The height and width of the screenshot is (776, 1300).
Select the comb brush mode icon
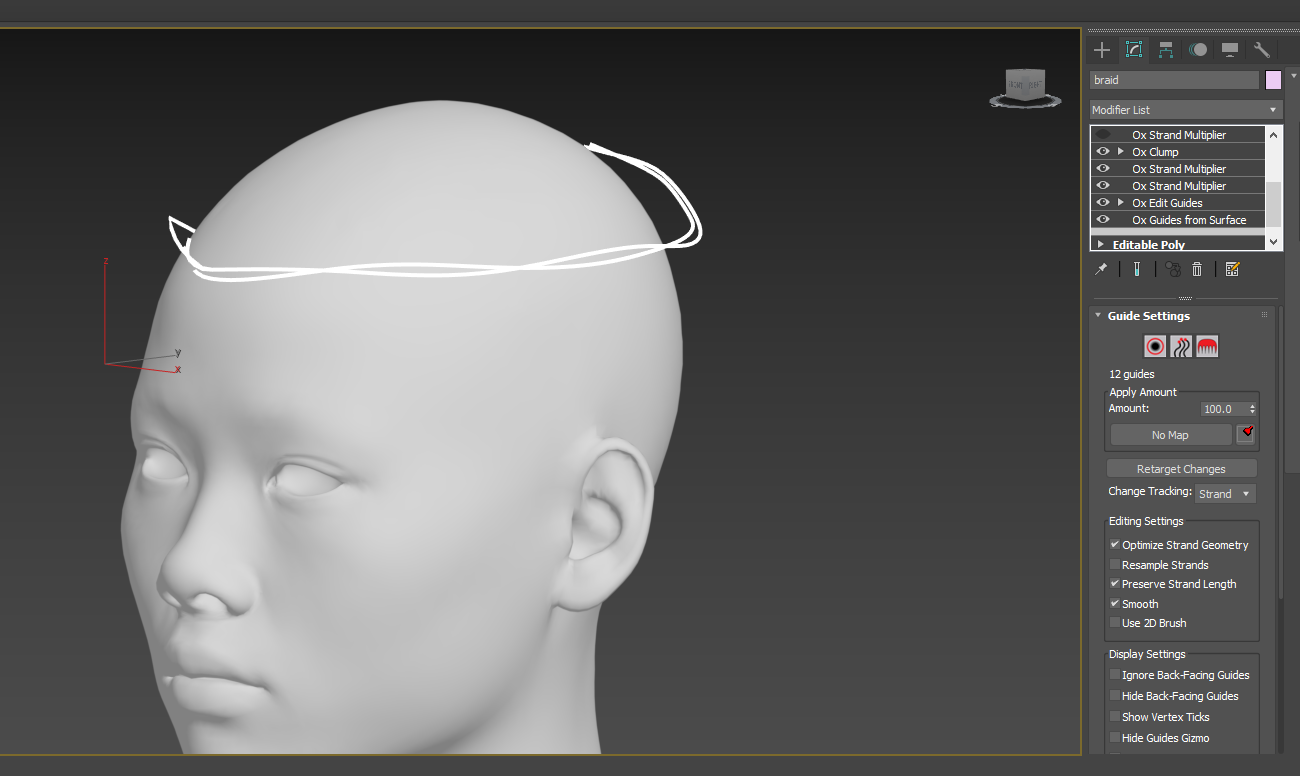coord(1207,347)
